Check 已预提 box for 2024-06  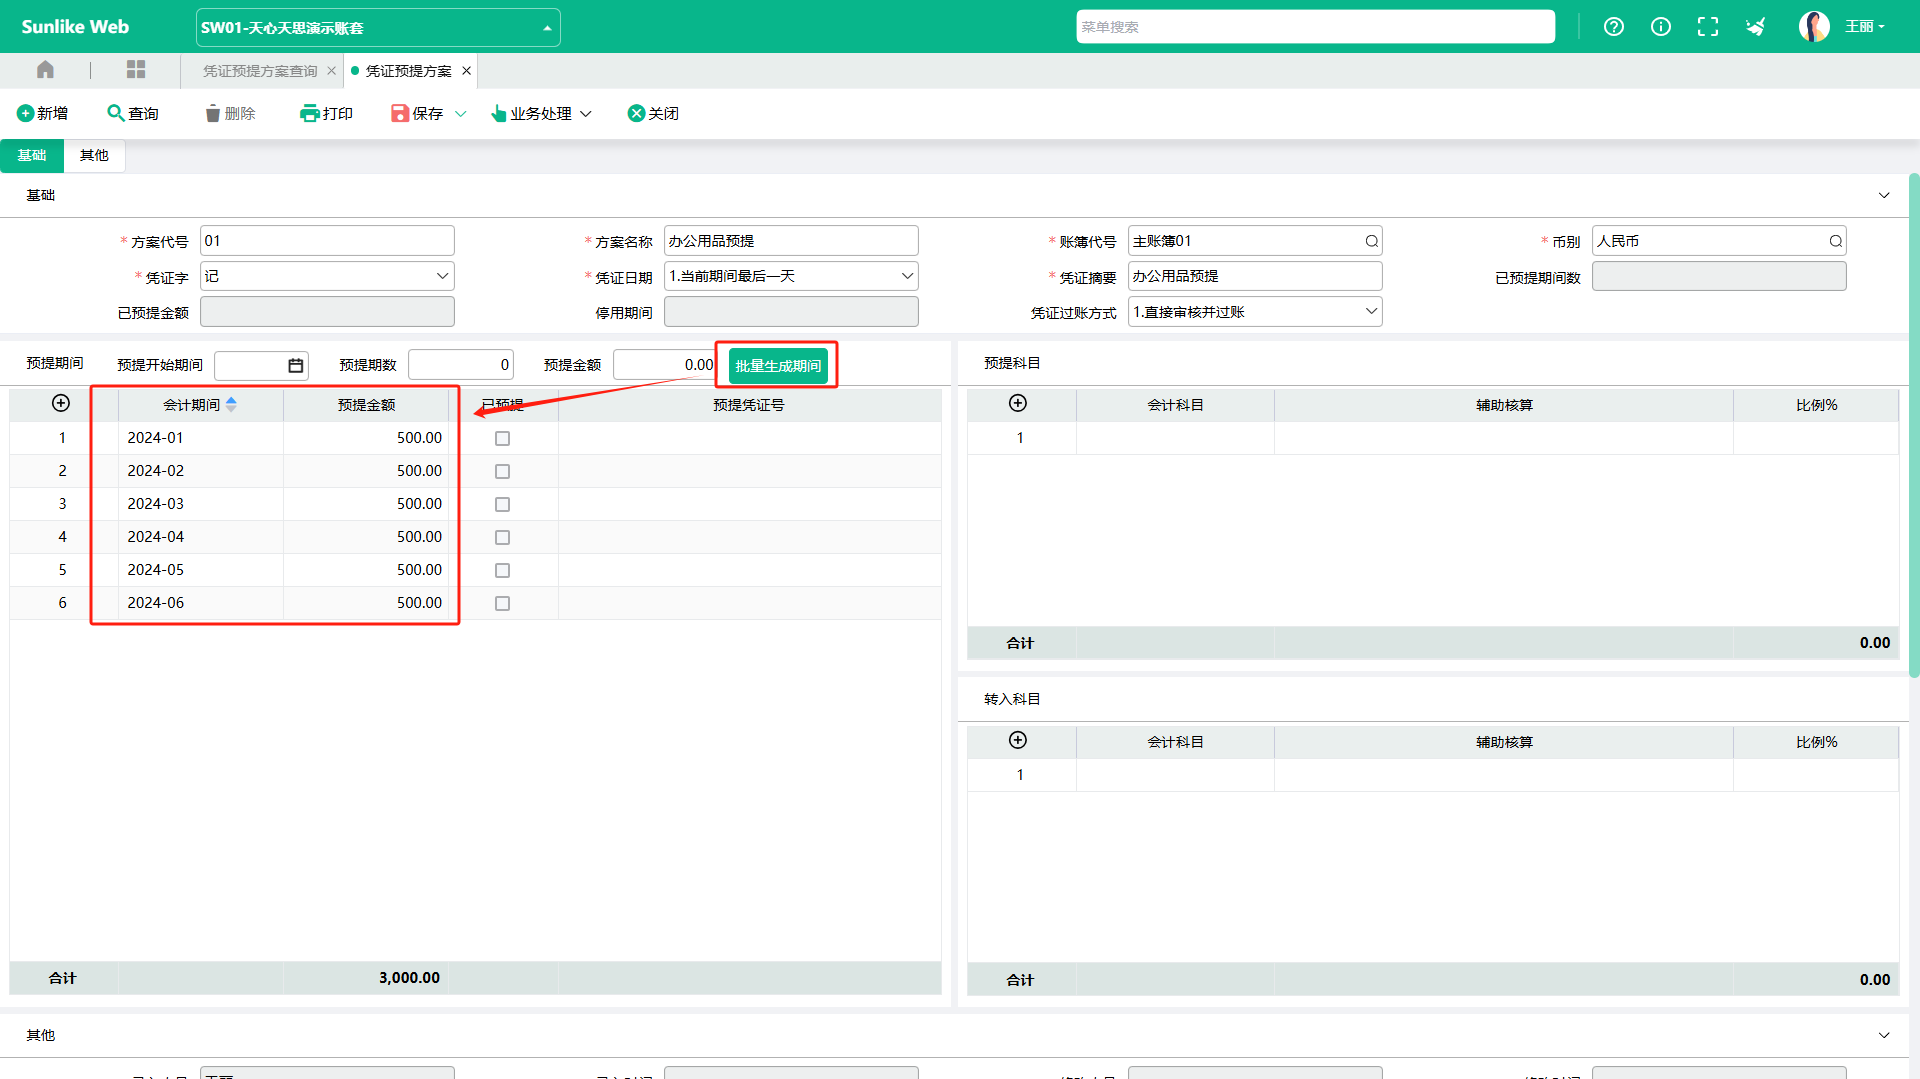[502, 604]
